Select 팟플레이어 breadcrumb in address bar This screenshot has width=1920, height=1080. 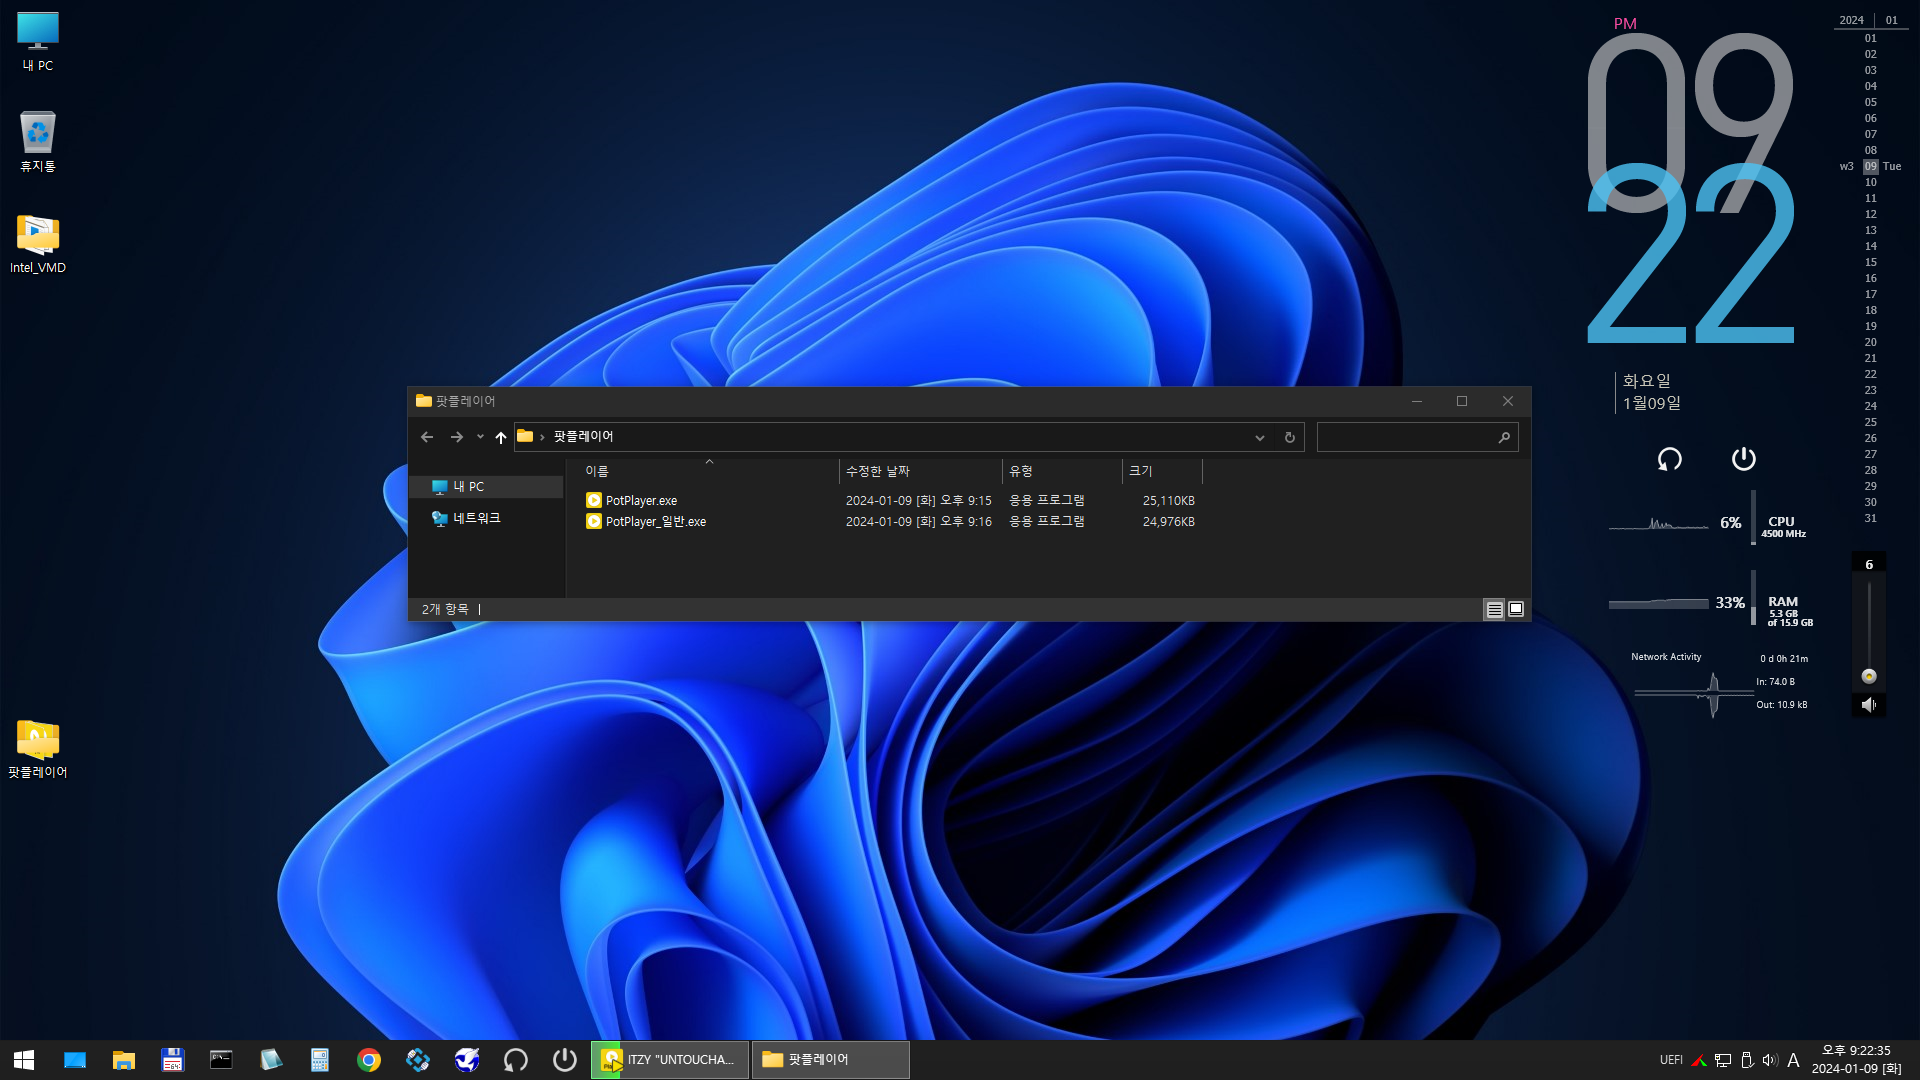point(583,436)
